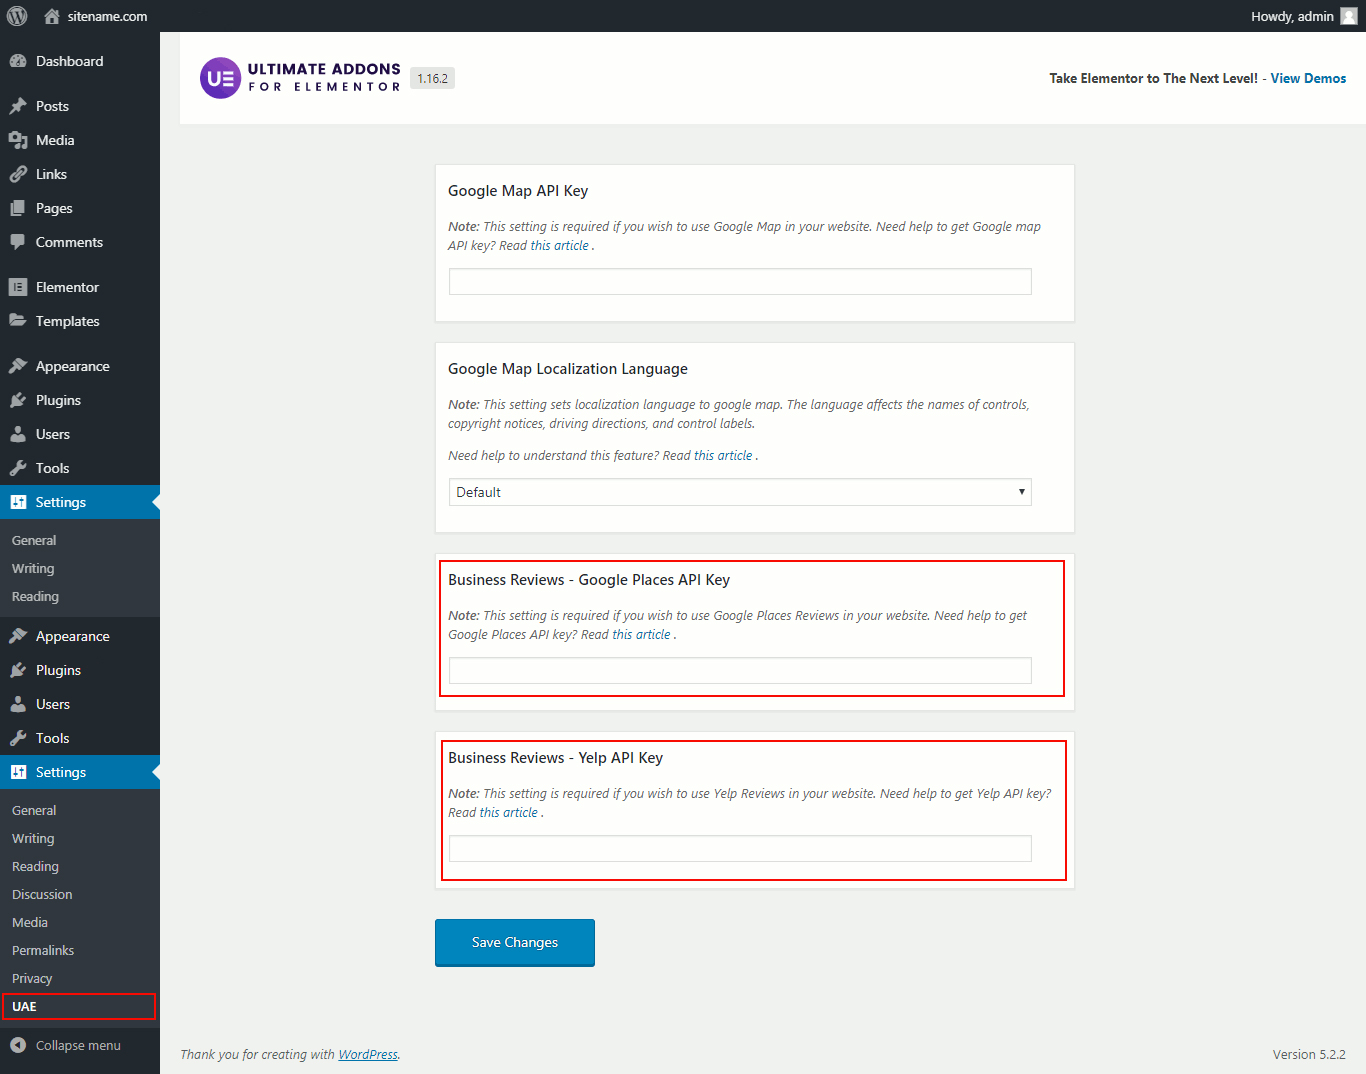This screenshot has width=1366, height=1074.
Task: Open the Posts pushpin icon
Action: [x=18, y=106]
